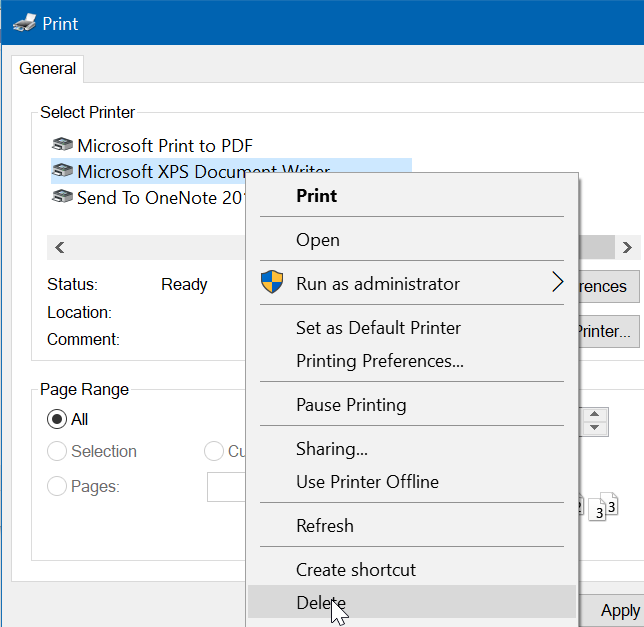Select the Pages radio button

pyautogui.click(x=58, y=486)
